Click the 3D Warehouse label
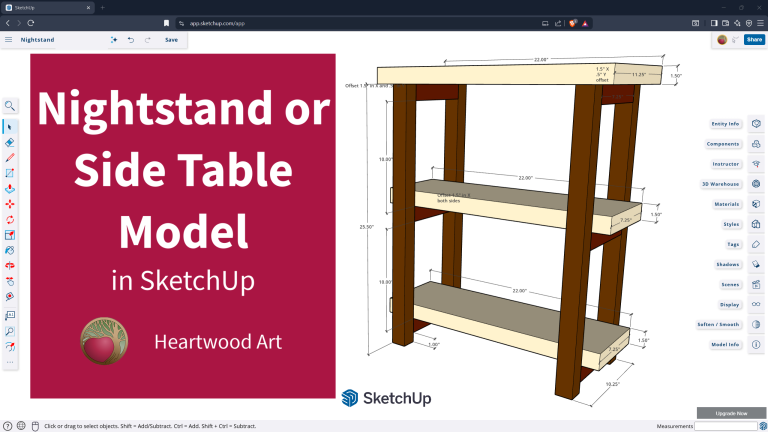The height and width of the screenshot is (432, 768). (720, 184)
